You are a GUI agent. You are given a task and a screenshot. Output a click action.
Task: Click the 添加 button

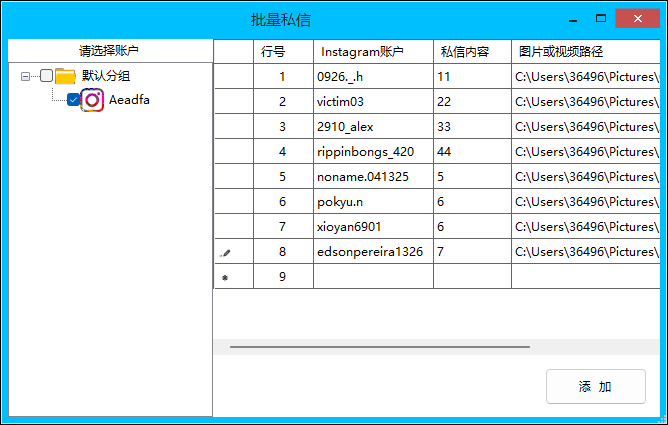coord(595,386)
